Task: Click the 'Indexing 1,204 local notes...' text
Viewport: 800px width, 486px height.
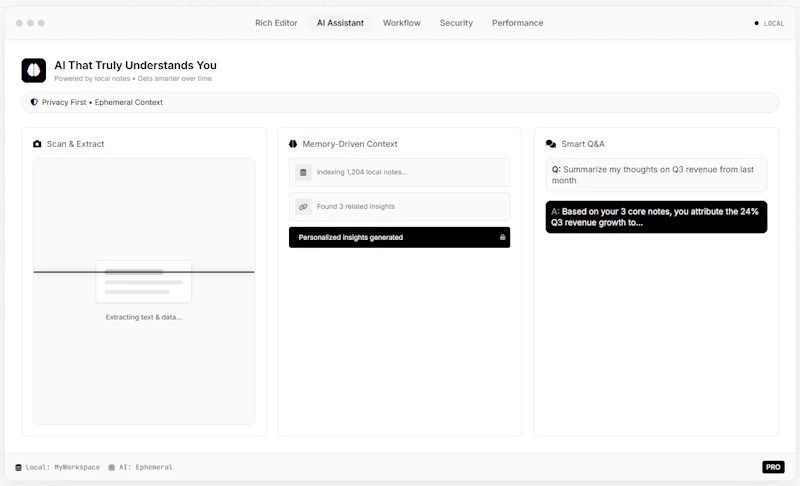Action: click(x=362, y=172)
